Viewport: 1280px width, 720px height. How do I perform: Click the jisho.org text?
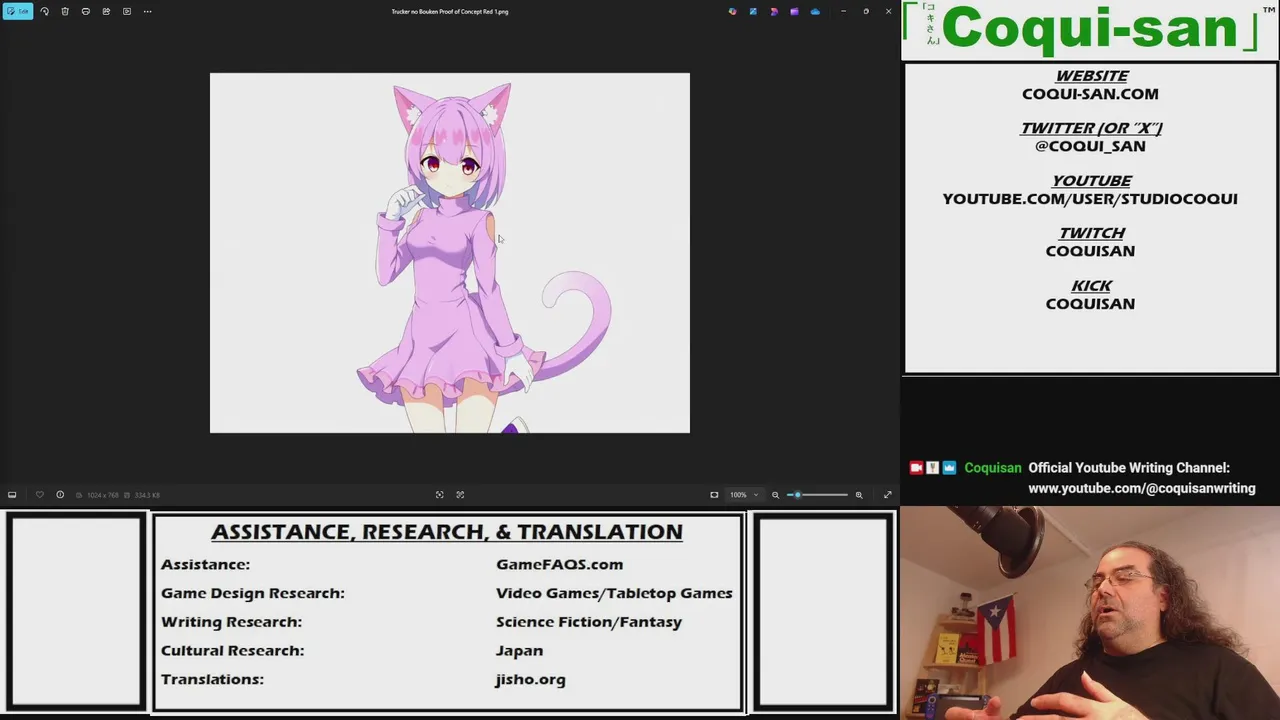pos(530,680)
